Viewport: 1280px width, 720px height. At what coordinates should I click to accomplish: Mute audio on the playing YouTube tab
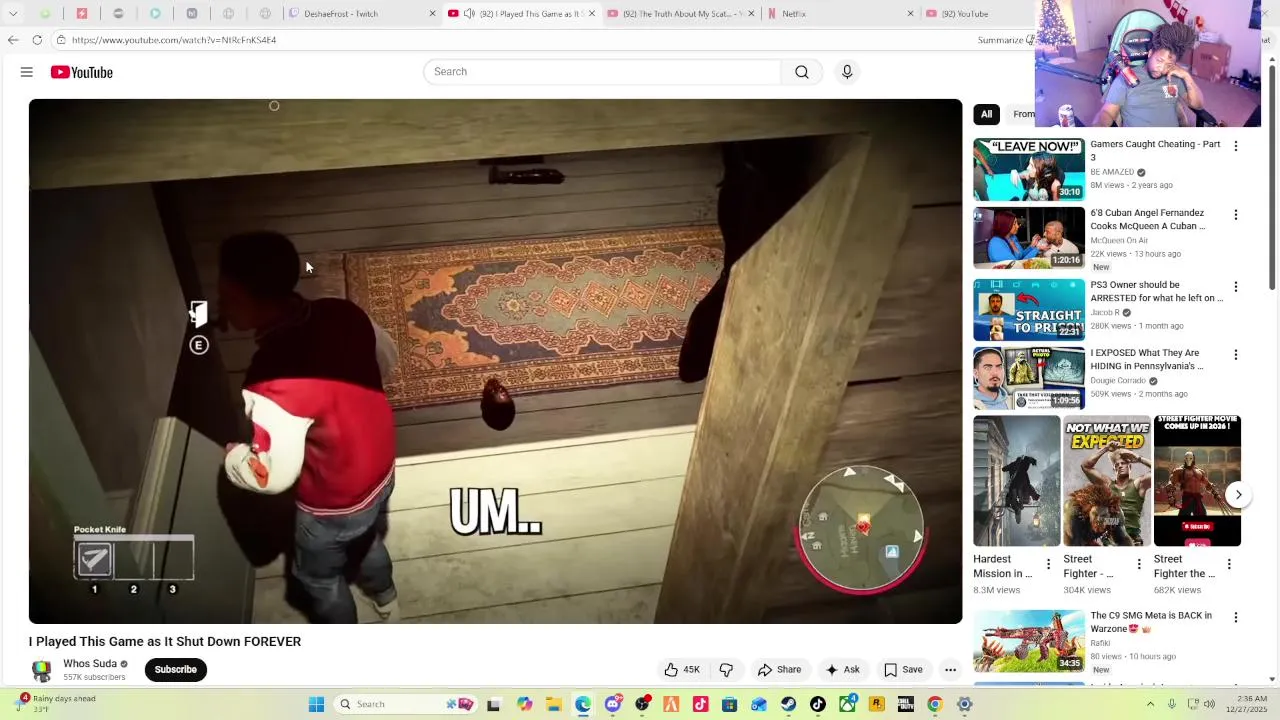pyautogui.click(x=469, y=14)
